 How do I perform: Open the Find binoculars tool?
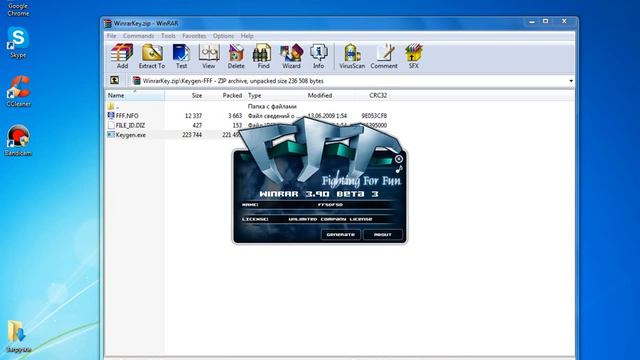[x=263, y=56]
